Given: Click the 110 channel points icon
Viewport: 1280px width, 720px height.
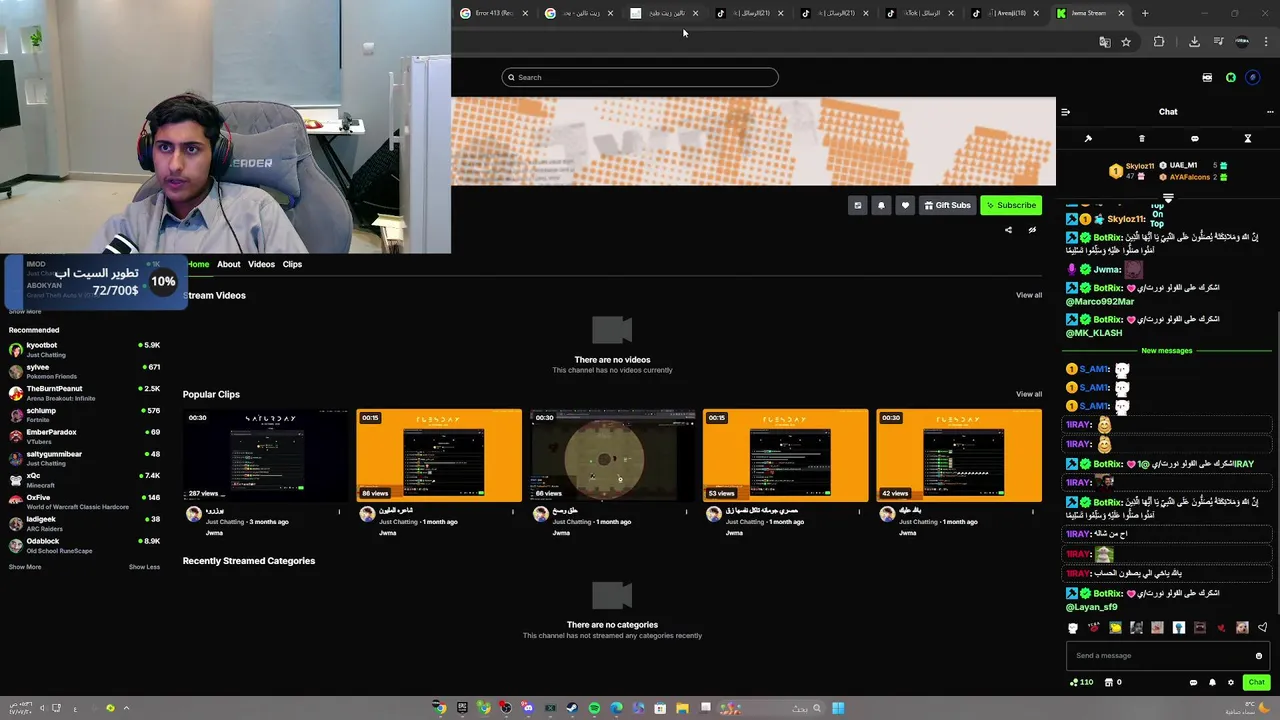Looking at the screenshot, I should click(1081, 682).
